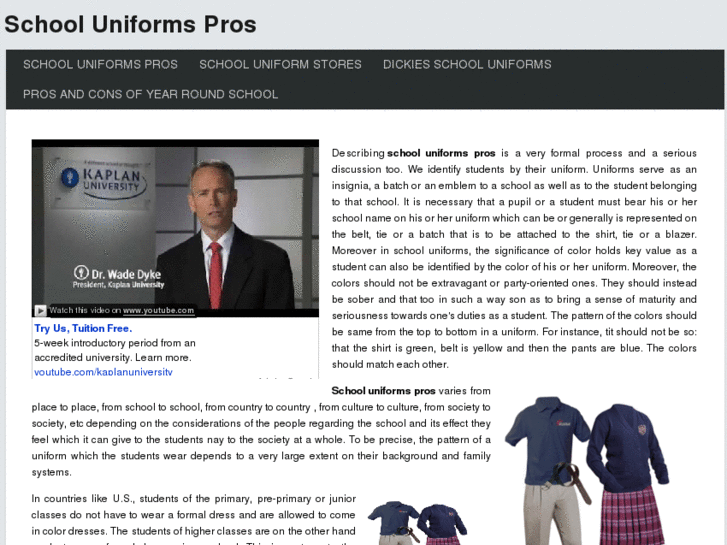This screenshot has width=727, height=545.
Task: Open the 'Try Us, Tuition Free.' ad link
Action: (x=83, y=328)
